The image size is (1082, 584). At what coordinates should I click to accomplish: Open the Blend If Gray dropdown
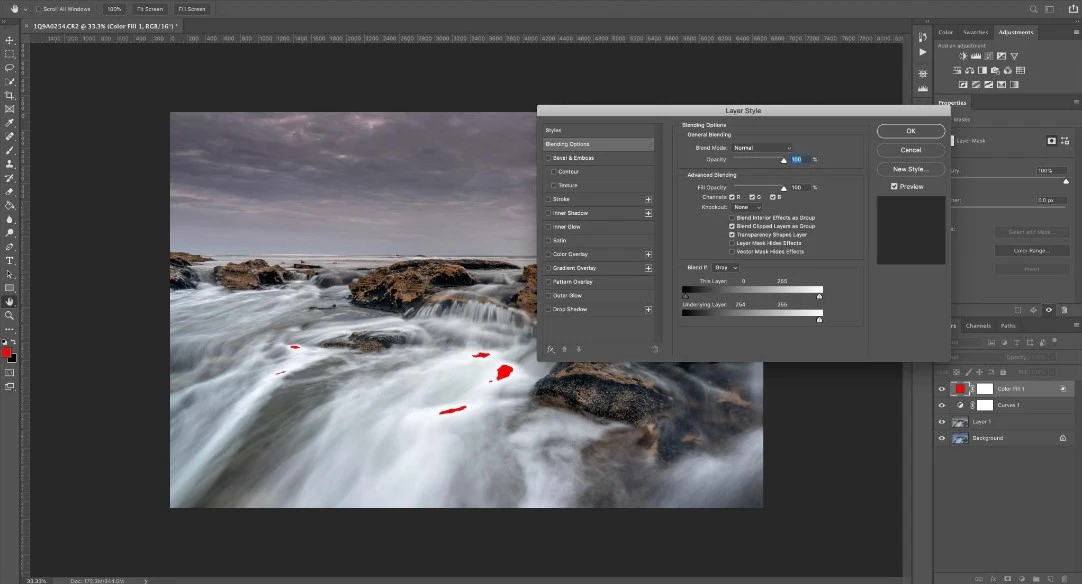[x=725, y=268]
